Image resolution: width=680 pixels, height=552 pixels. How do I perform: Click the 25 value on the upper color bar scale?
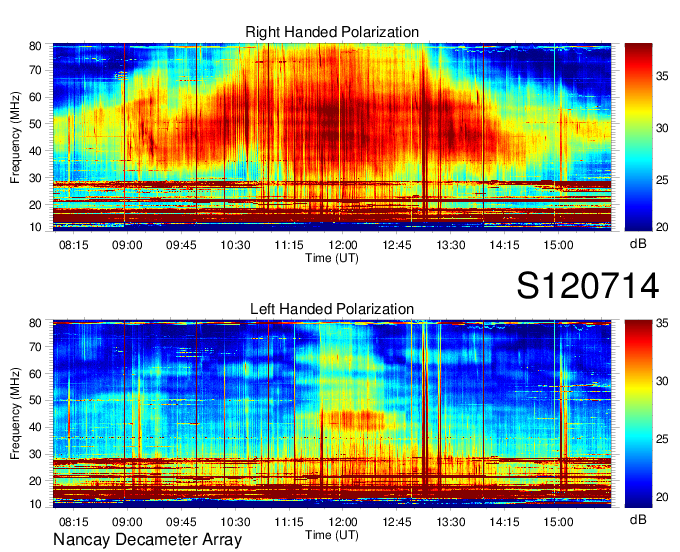(662, 180)
